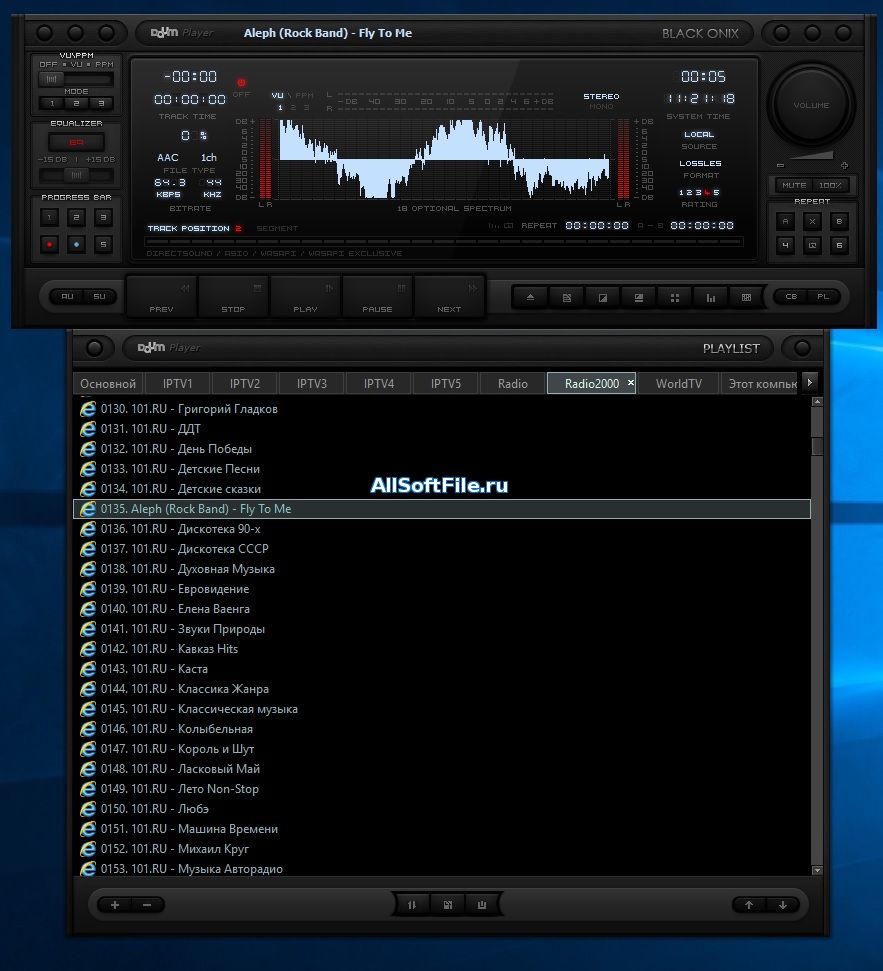Toggle the MUTE button
The height and width of the screenshot is (971, 883).
coord(794,185)
